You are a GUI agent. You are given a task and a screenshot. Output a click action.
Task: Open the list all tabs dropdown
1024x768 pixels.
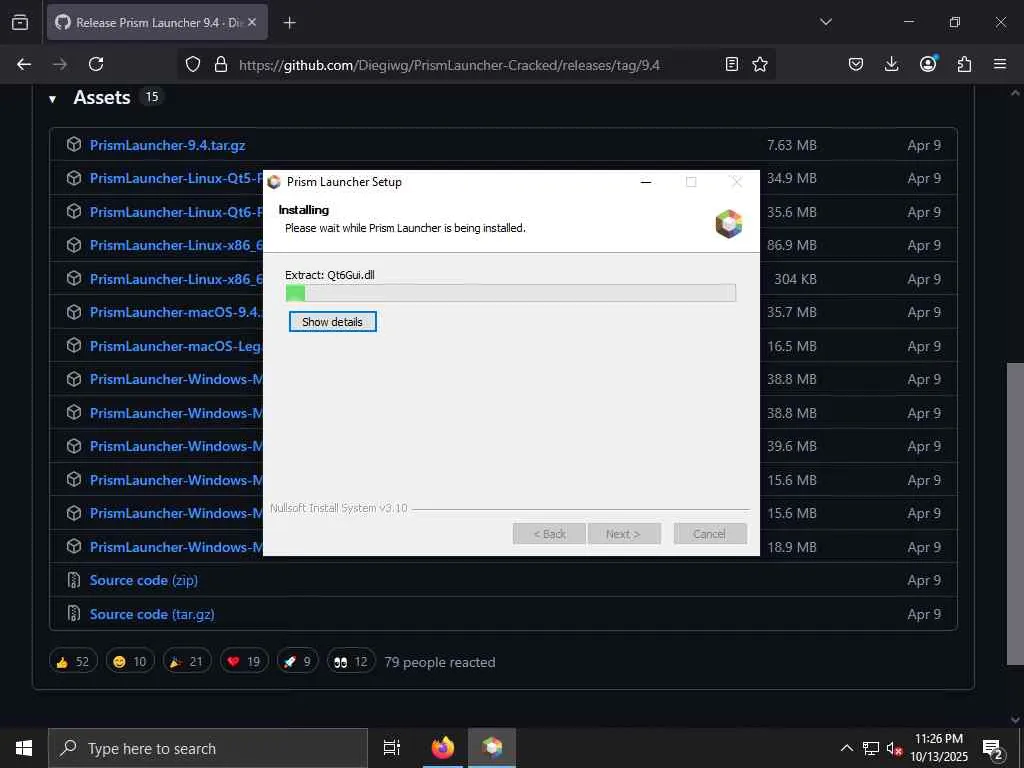(x=825, y=22)
